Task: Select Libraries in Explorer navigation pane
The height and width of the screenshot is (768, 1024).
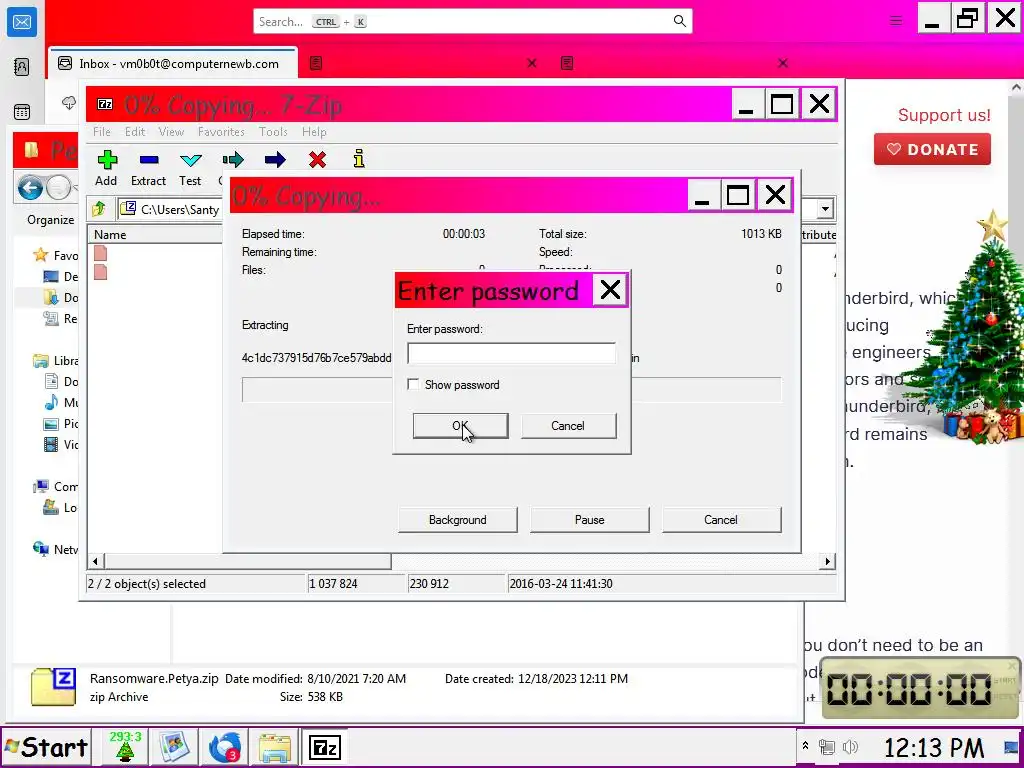Action: point(56,360)
